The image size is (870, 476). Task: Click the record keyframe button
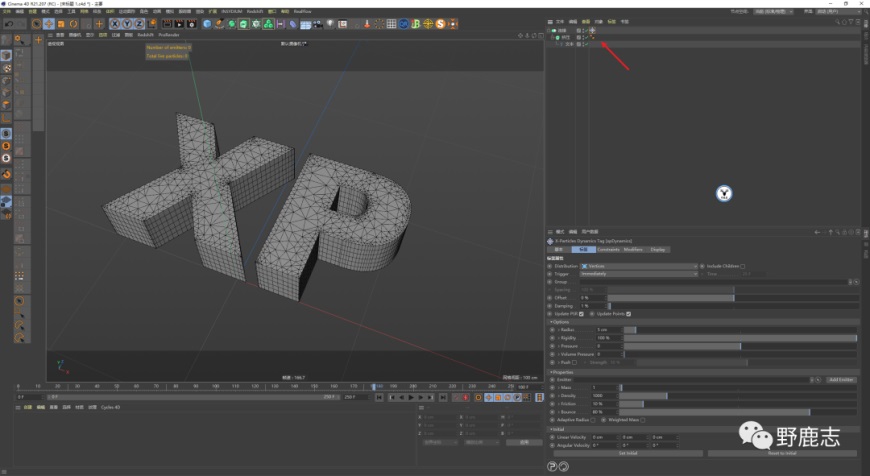pos(466,397)
